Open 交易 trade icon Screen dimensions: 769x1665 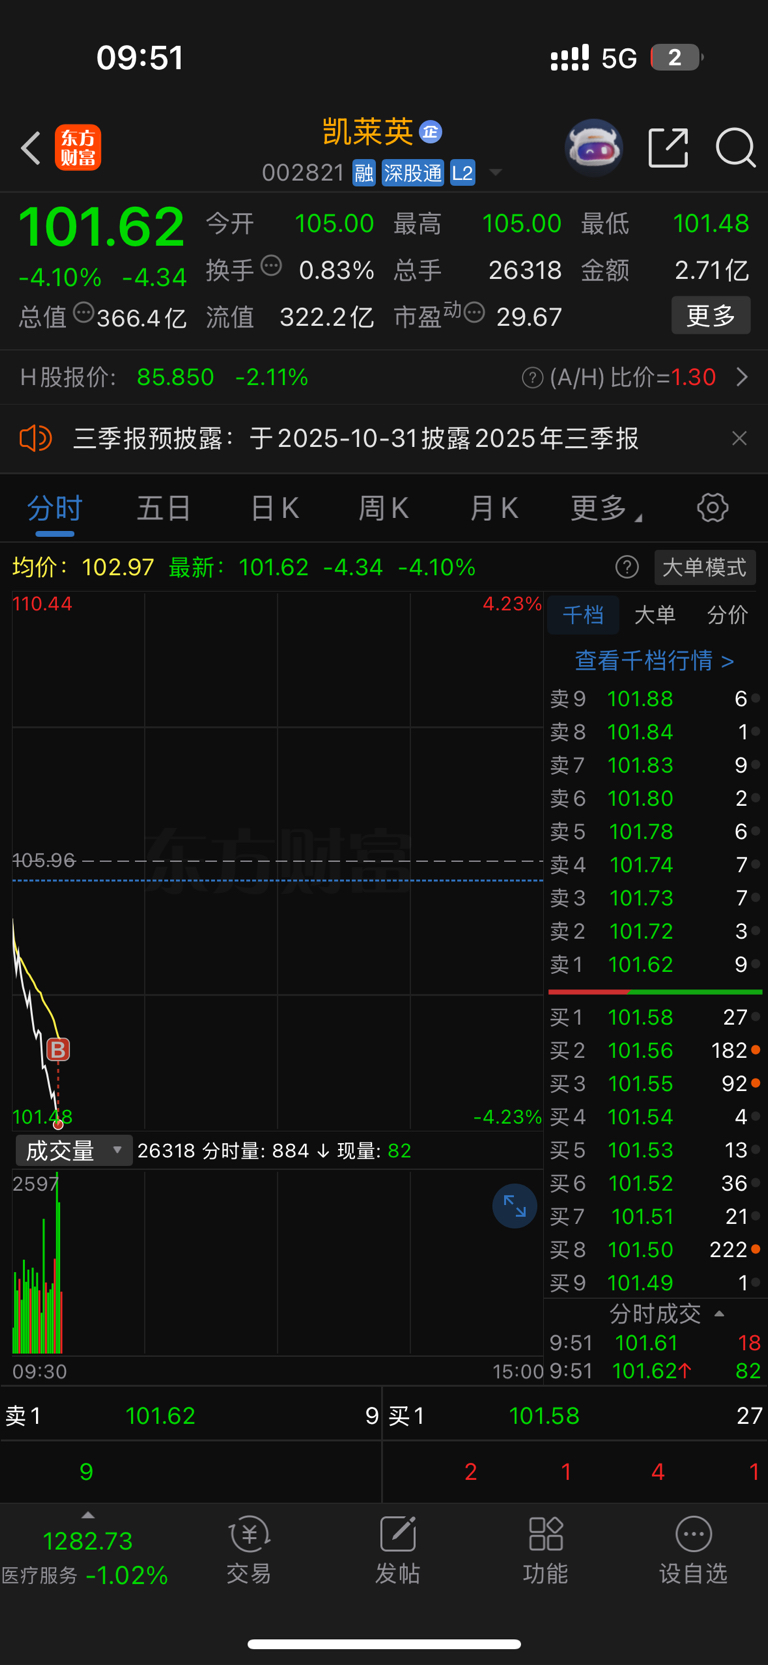tap(249, 1550)
